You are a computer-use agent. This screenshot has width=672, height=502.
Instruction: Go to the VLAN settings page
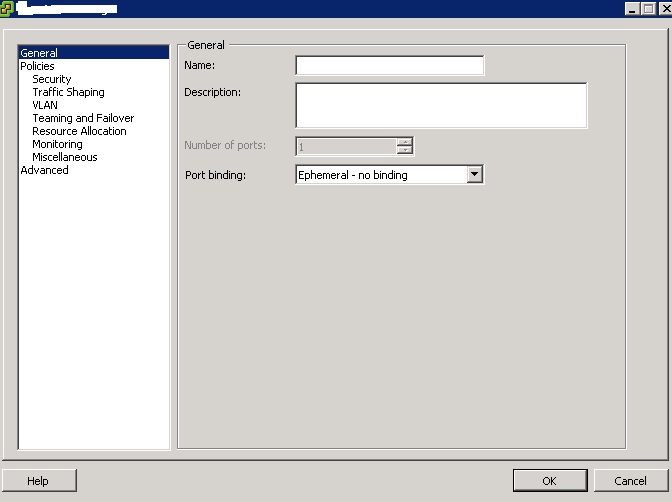click(x=45, y=105)
